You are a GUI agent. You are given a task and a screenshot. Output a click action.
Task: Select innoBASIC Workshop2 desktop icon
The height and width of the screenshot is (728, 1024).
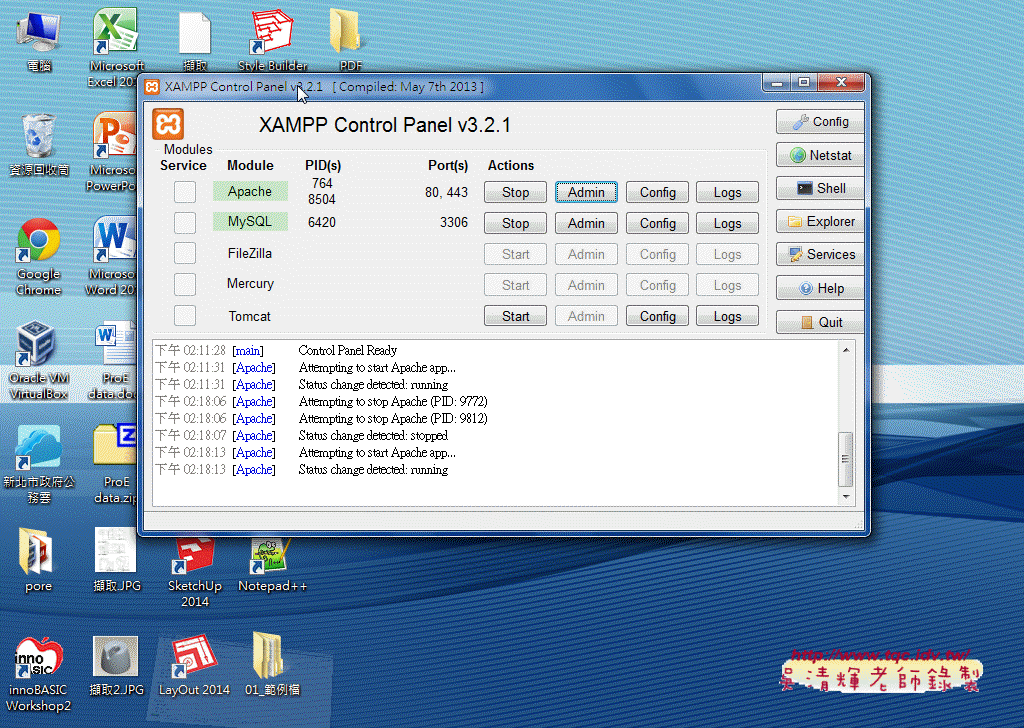coord(39,673)
